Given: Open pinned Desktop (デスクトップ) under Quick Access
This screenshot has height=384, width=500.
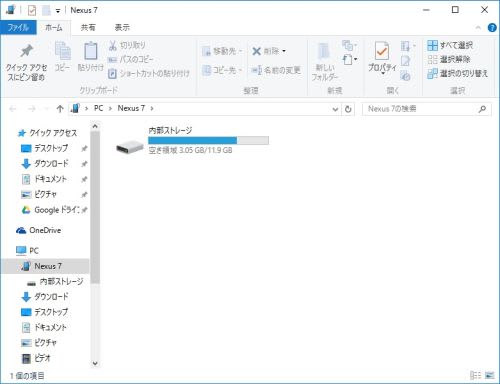Looking at the screenshot, I should [x=51, y=148].
